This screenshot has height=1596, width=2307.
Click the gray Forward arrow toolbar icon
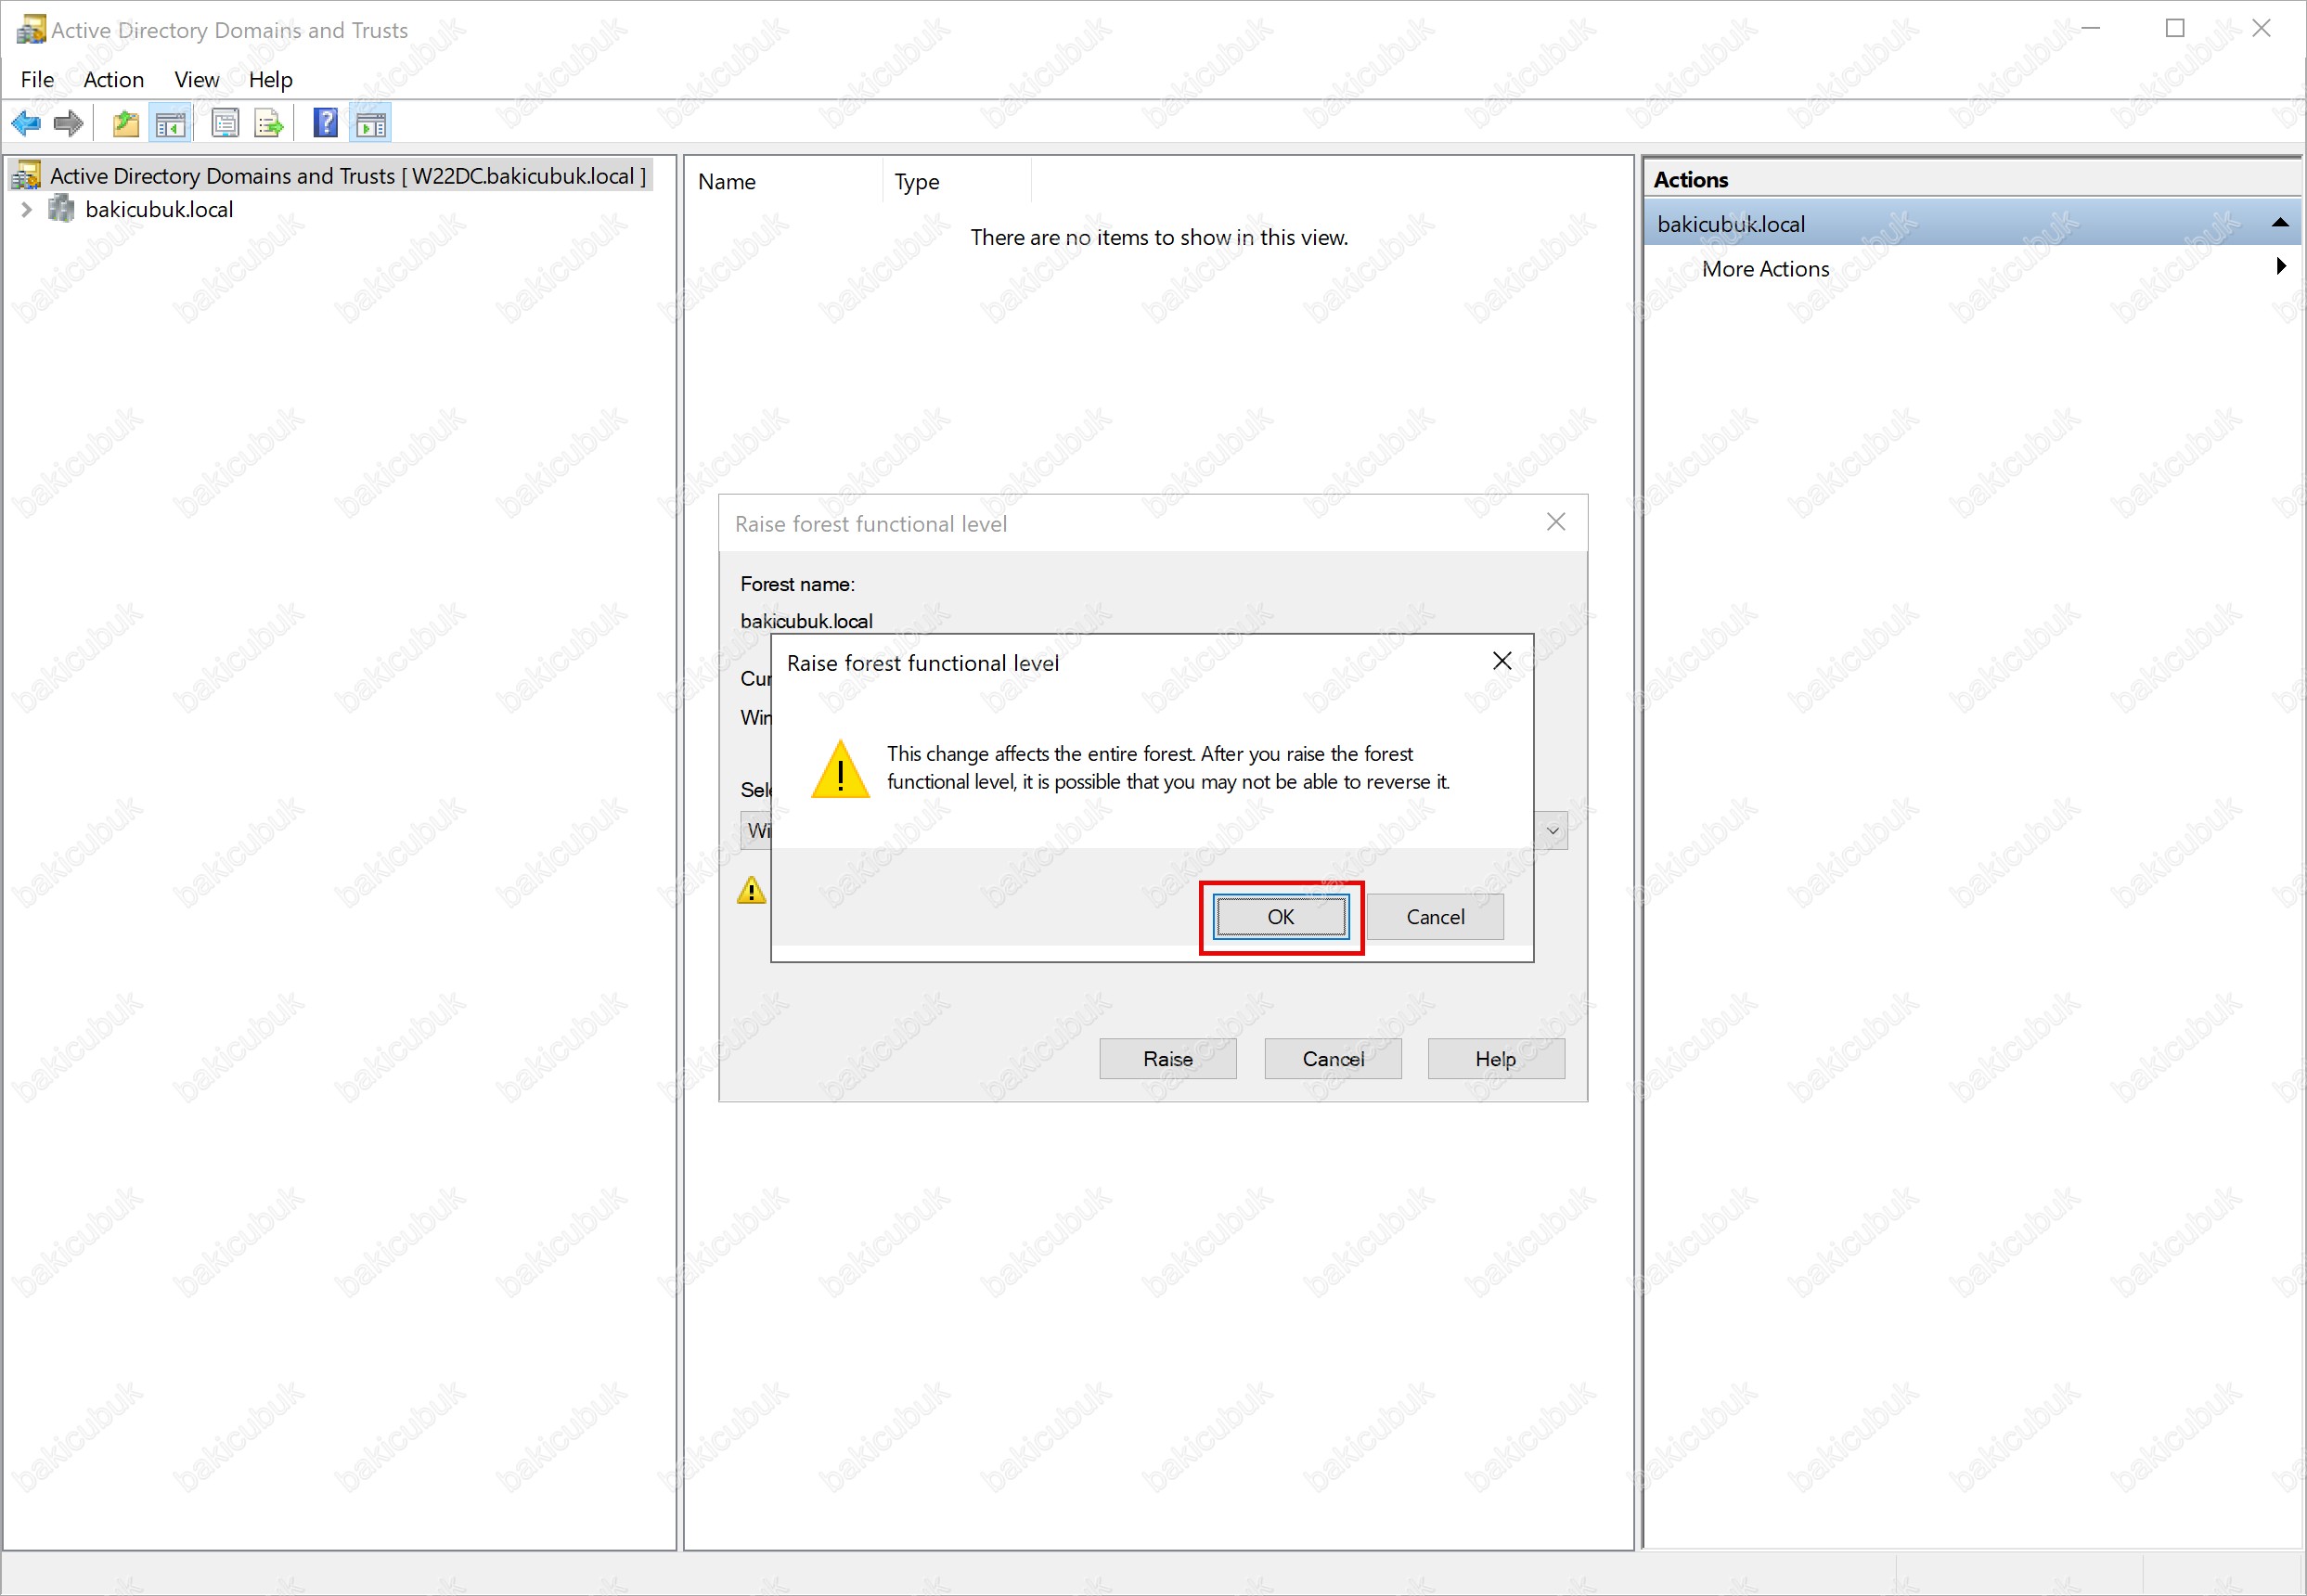click(68, 124)
